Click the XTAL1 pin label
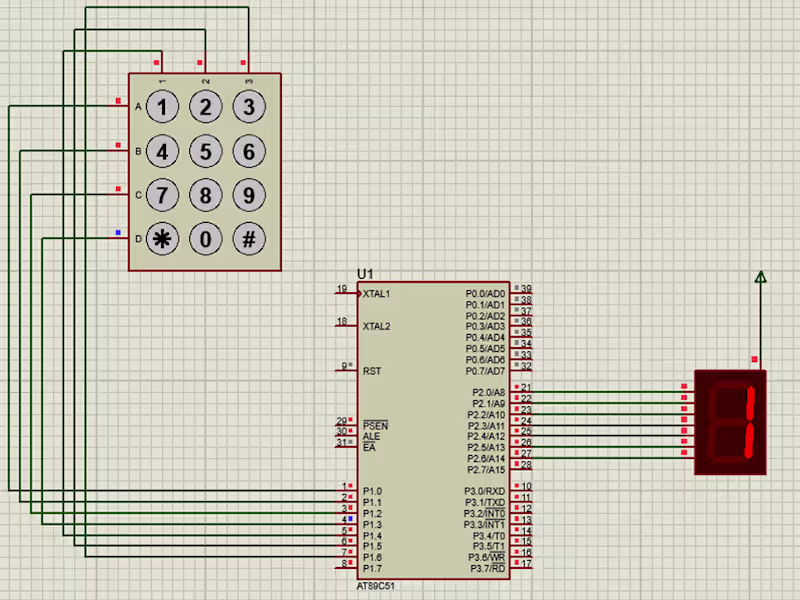 (376, 294)
